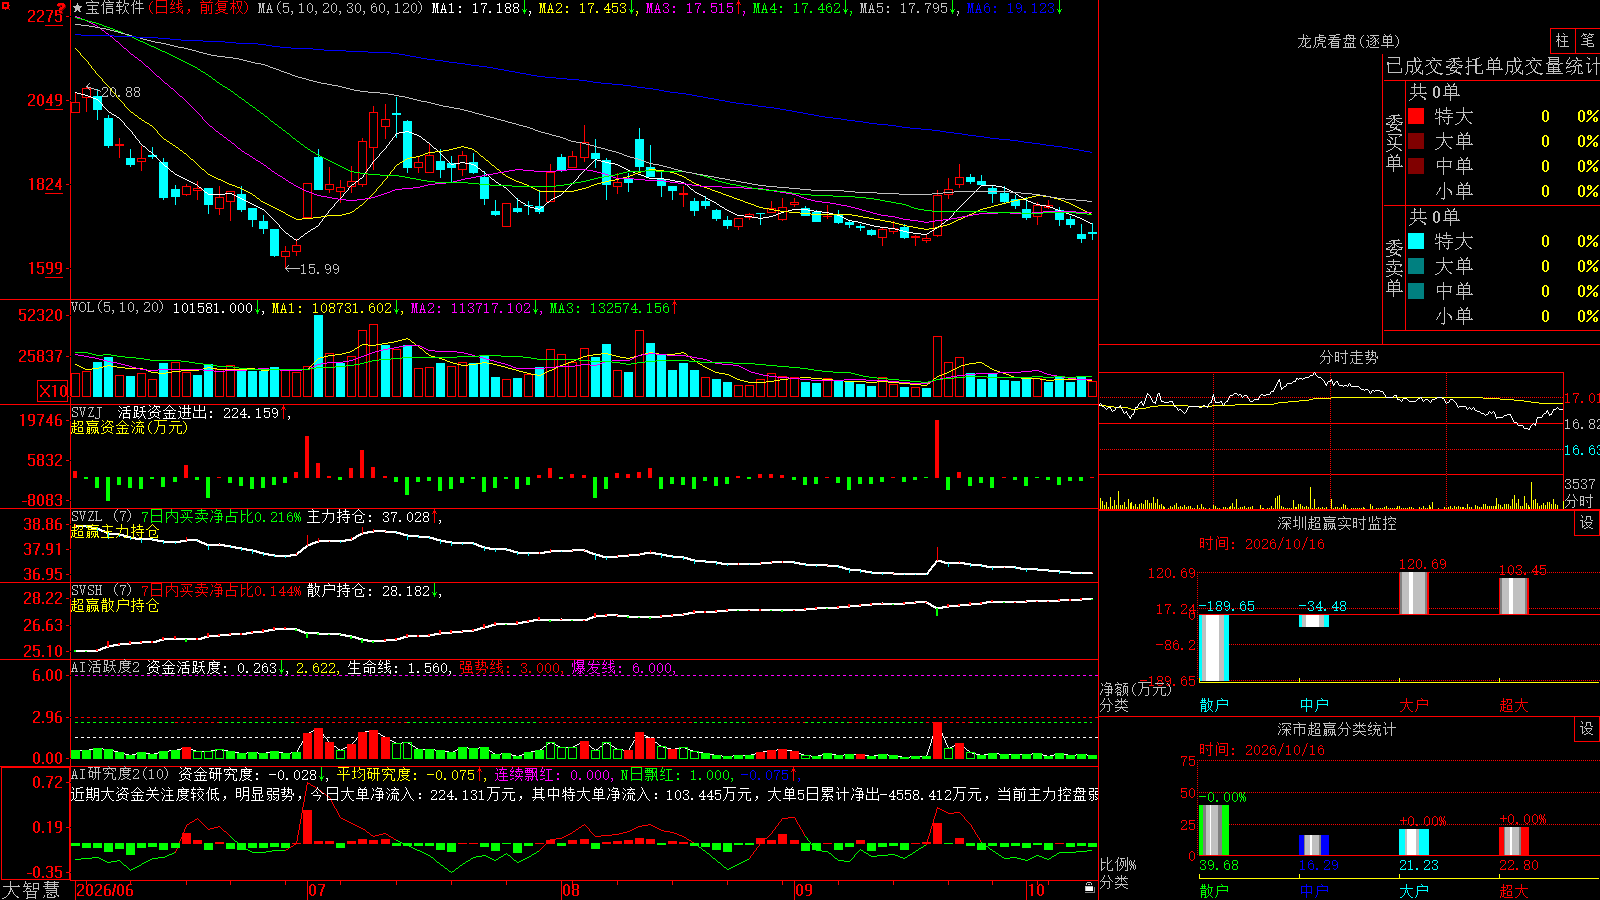Click the 10 month marker on the timeline
This screenshot has width=1600, height=900.
[1036, 890]
